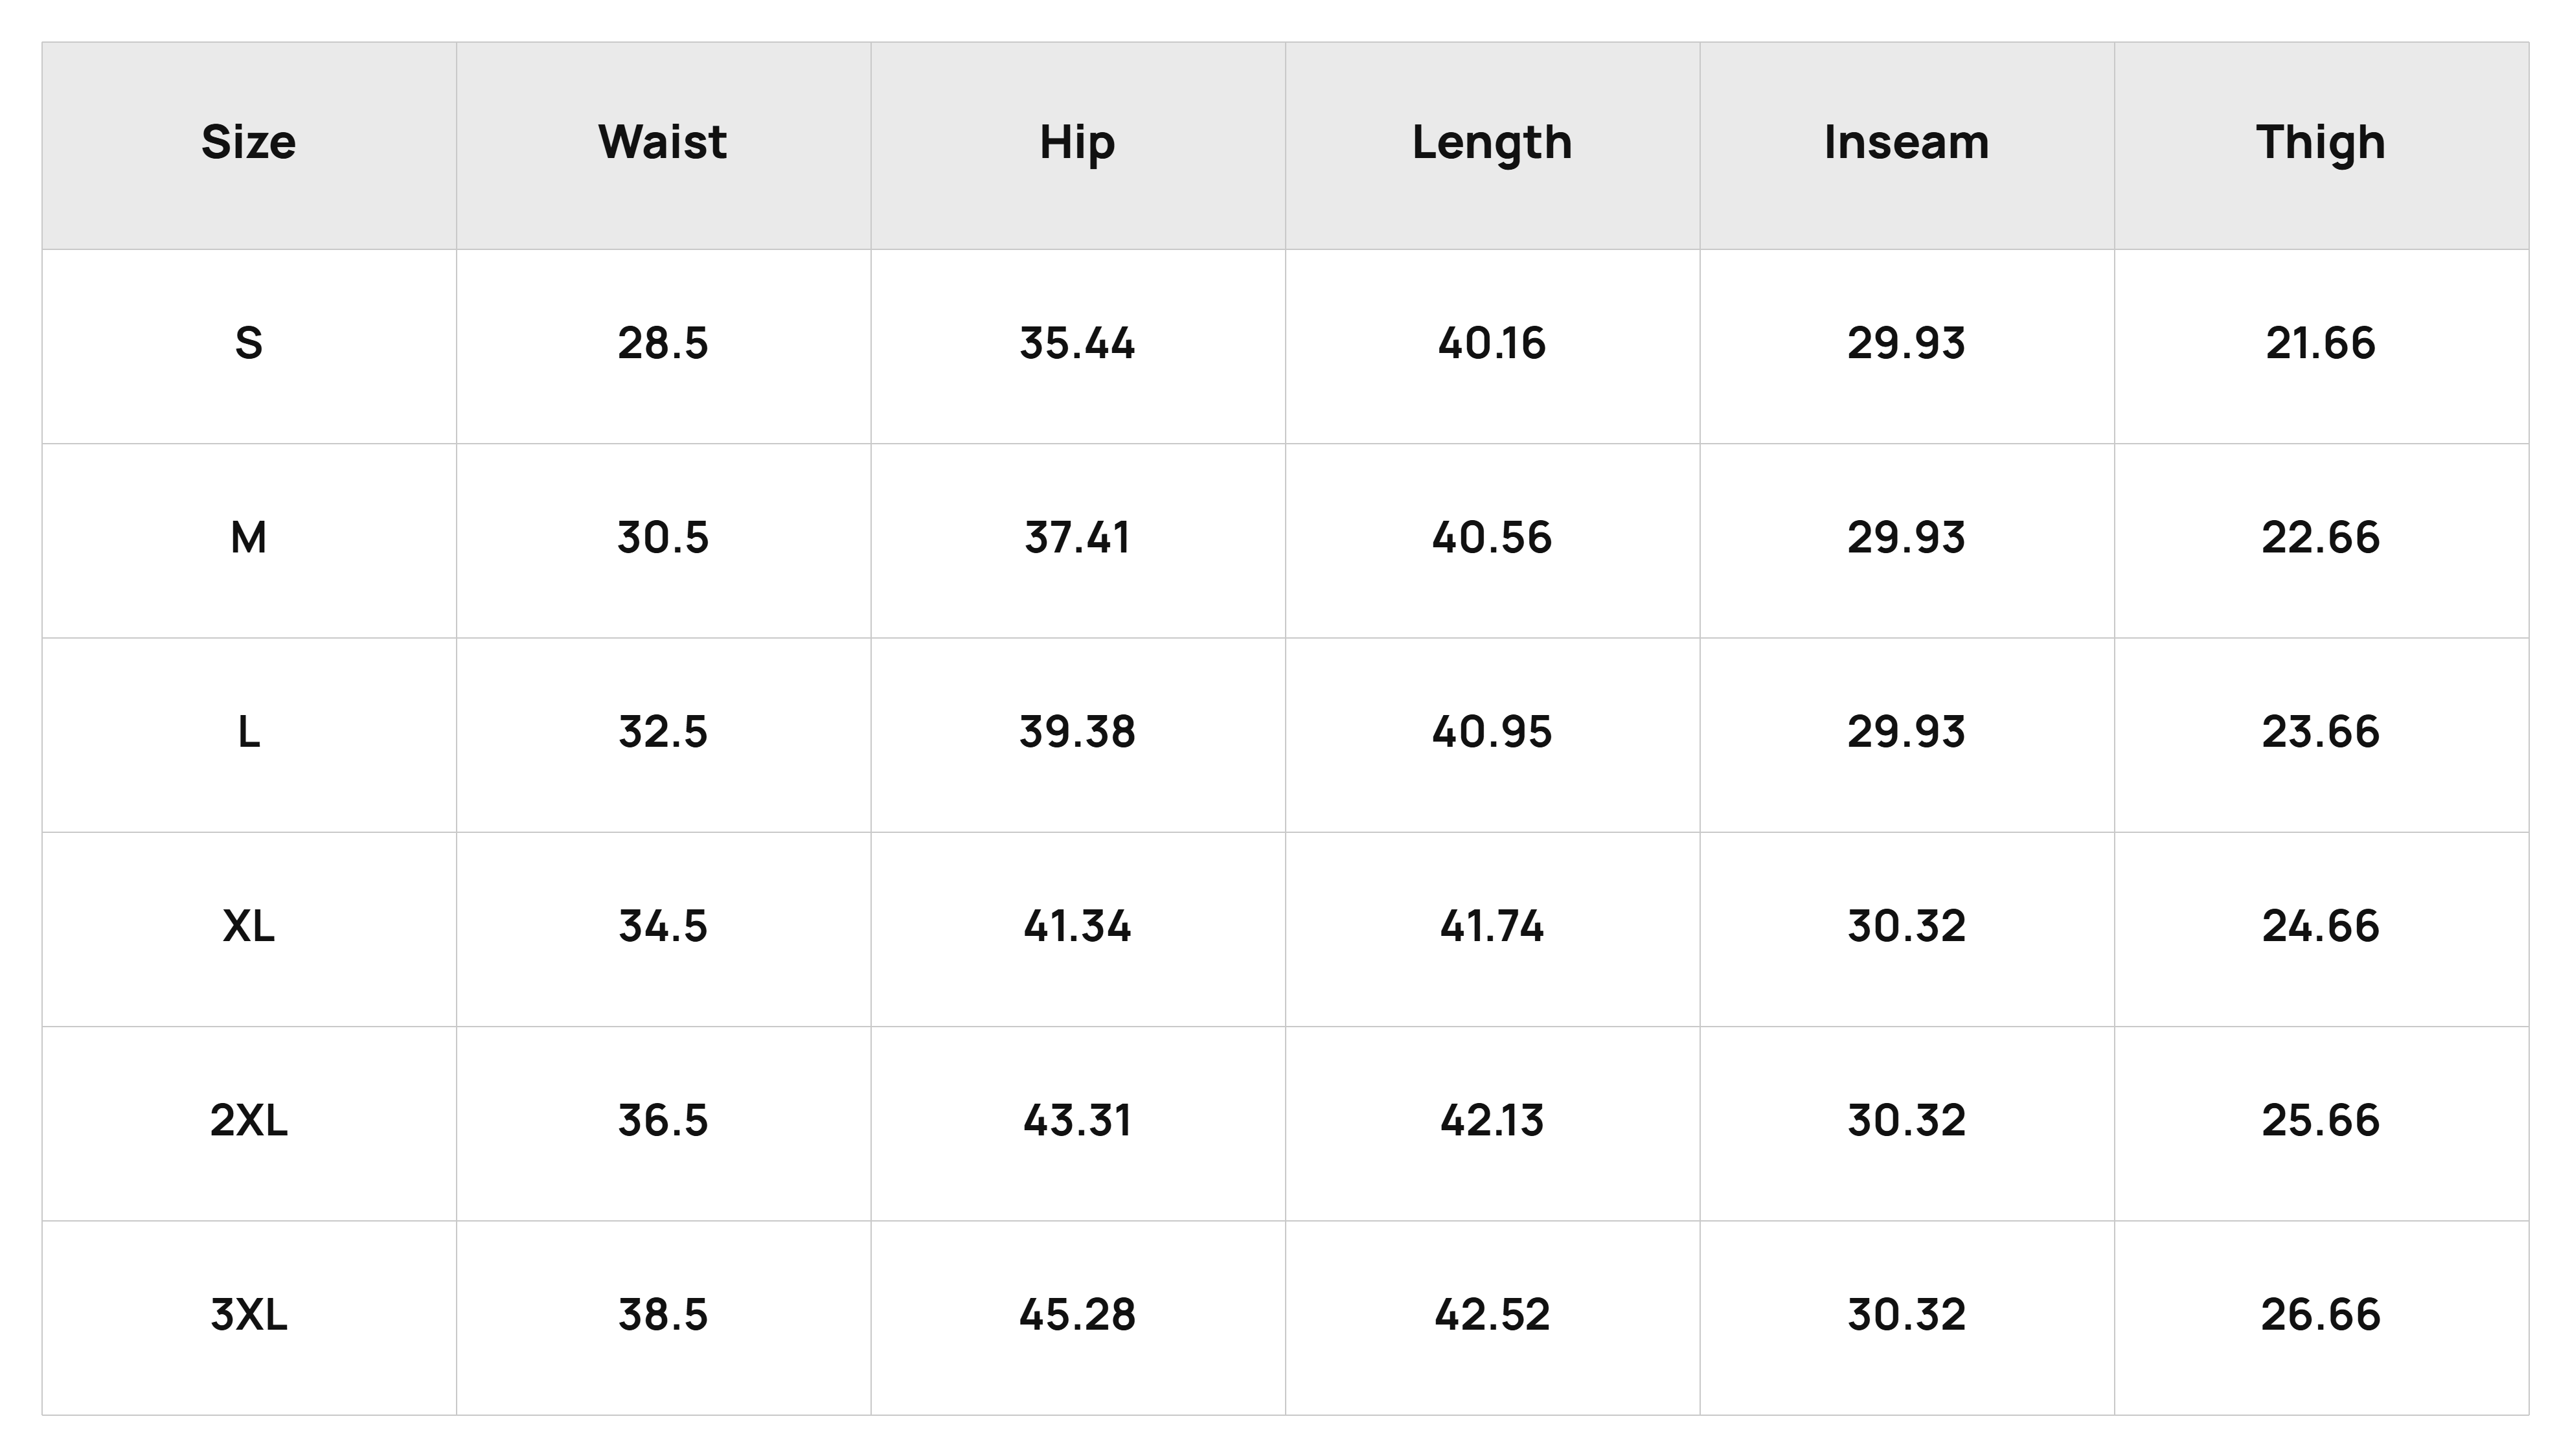Click the 2XL size row label

coord(249,1120)
